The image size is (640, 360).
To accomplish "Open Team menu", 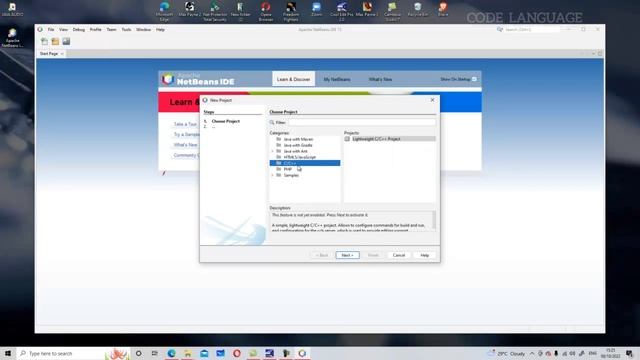I will (111, 30).
